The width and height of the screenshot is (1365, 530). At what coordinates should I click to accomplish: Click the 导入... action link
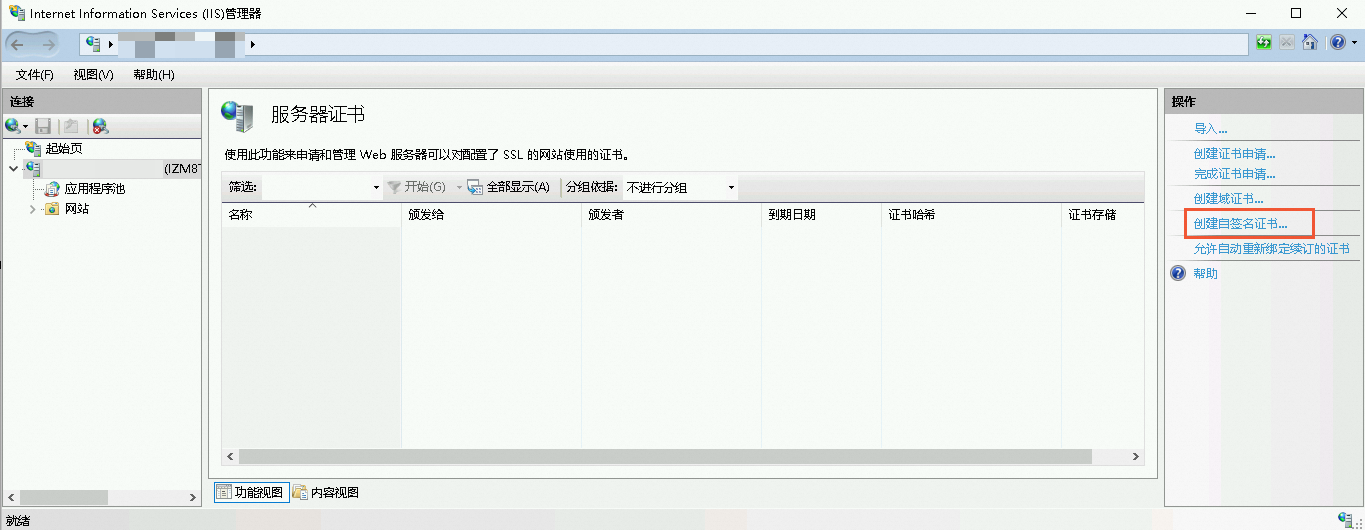pyautogui.click(x=1210, y=129)
